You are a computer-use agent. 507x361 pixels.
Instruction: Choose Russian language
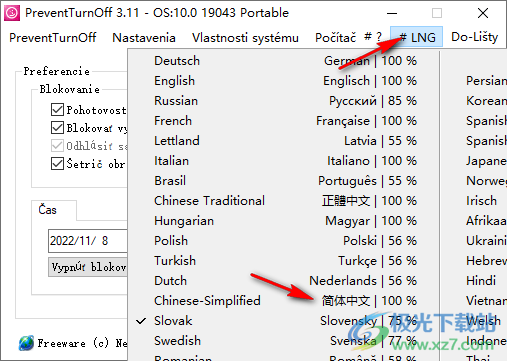284,101
